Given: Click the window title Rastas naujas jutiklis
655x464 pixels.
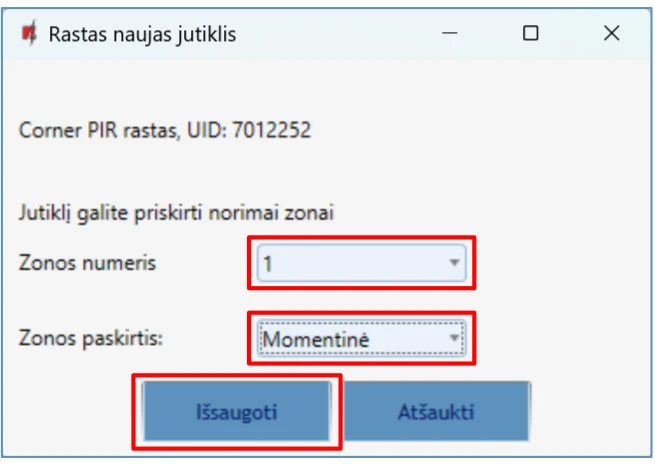Looking at the screenshot, I should [143, 34].
